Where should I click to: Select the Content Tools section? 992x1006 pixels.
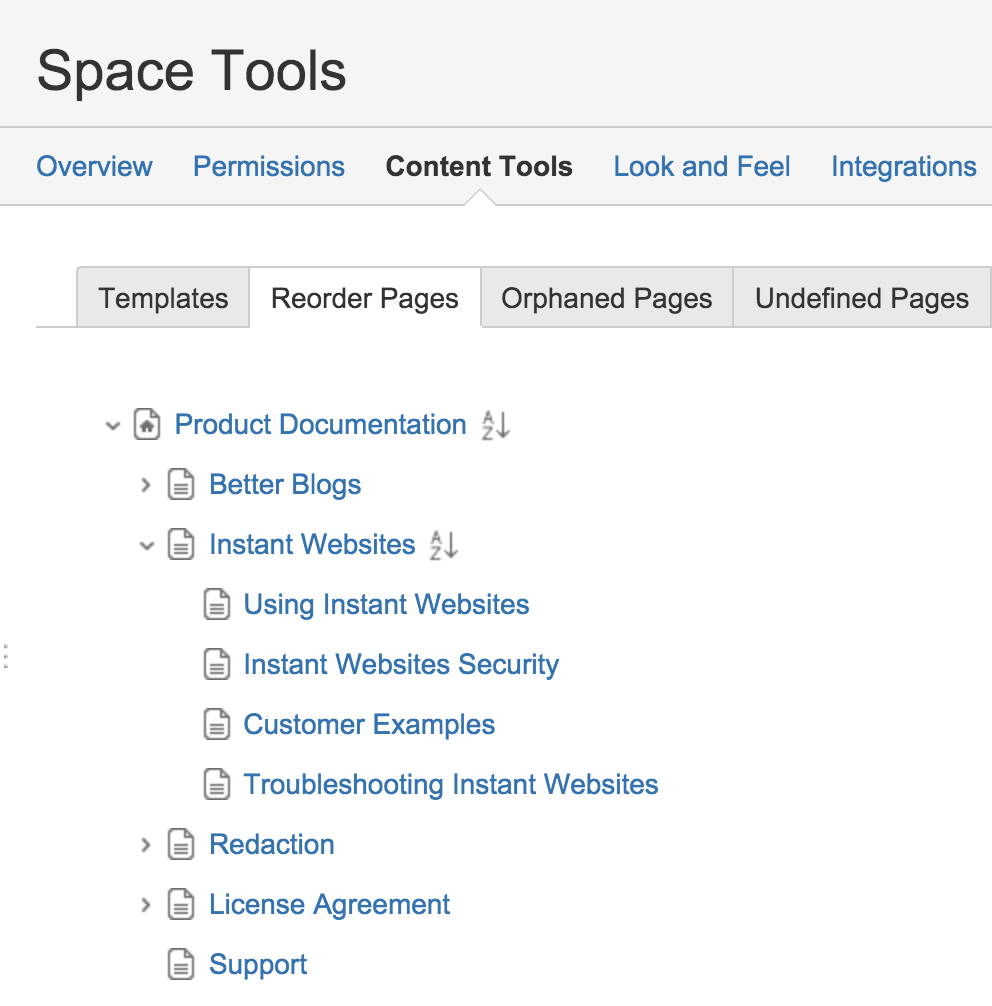479,167
